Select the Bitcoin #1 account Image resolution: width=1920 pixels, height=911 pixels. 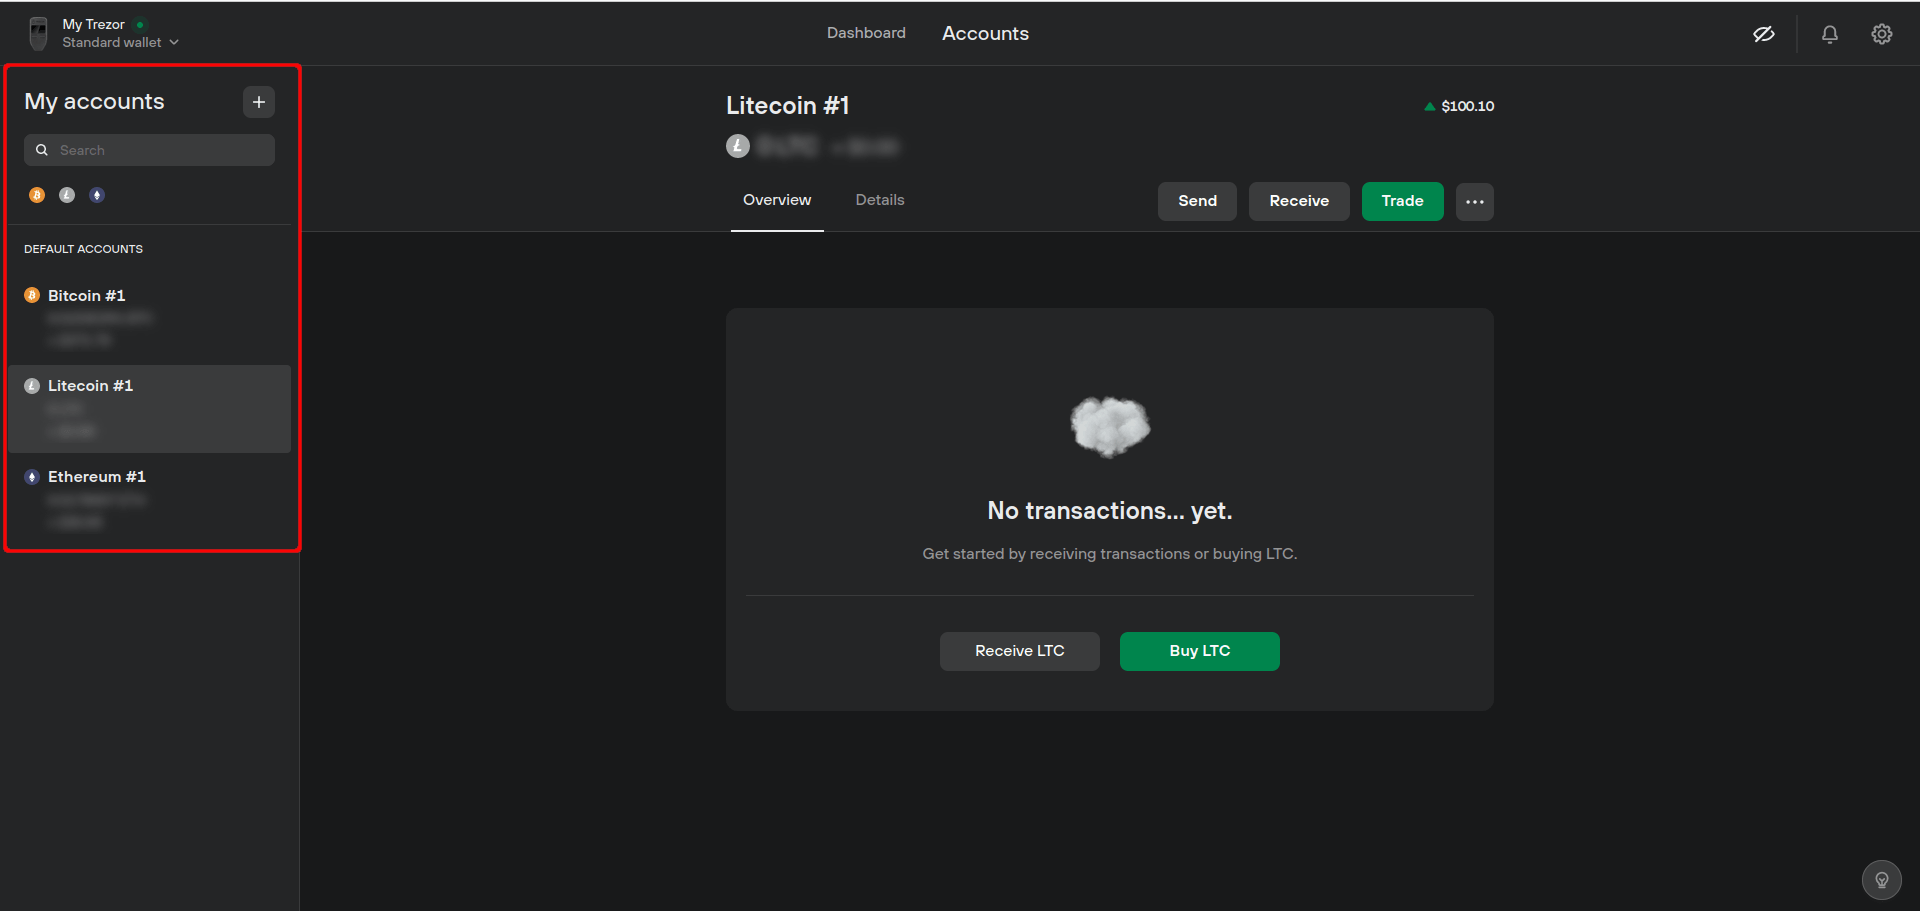[149, 318]
